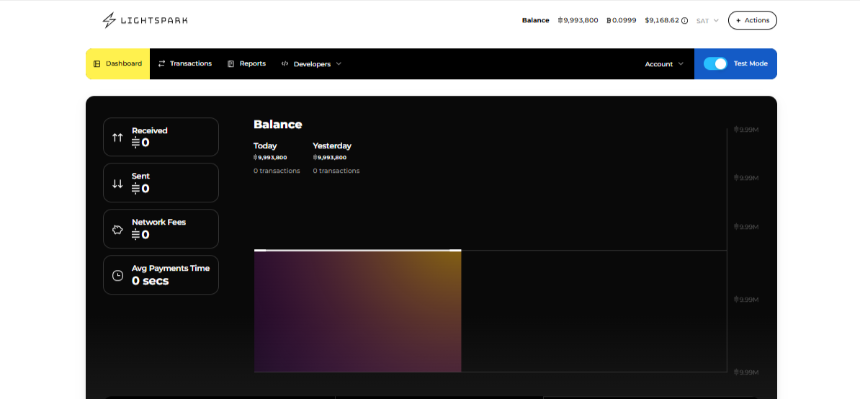Select the Received stat card

161,137
